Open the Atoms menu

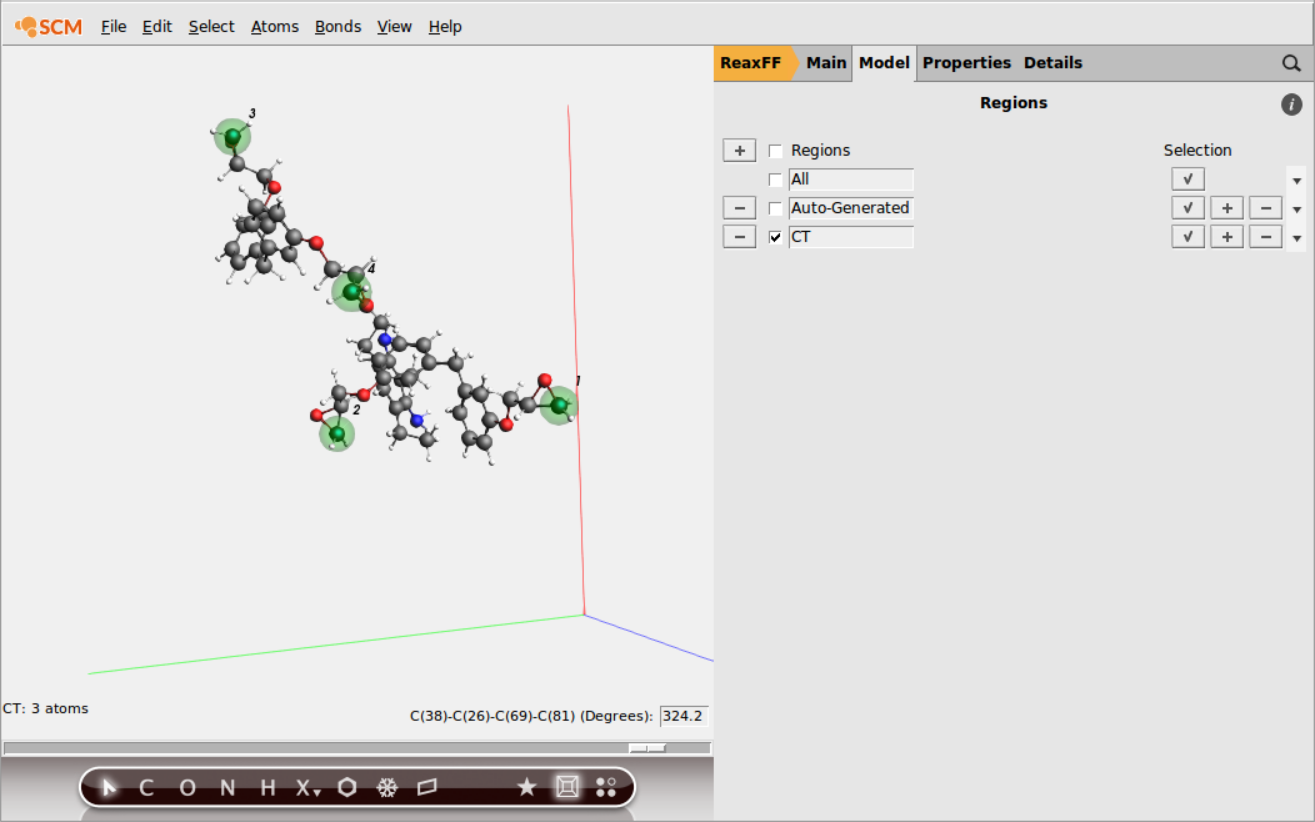pyautogui.click(x=274, y=27)
